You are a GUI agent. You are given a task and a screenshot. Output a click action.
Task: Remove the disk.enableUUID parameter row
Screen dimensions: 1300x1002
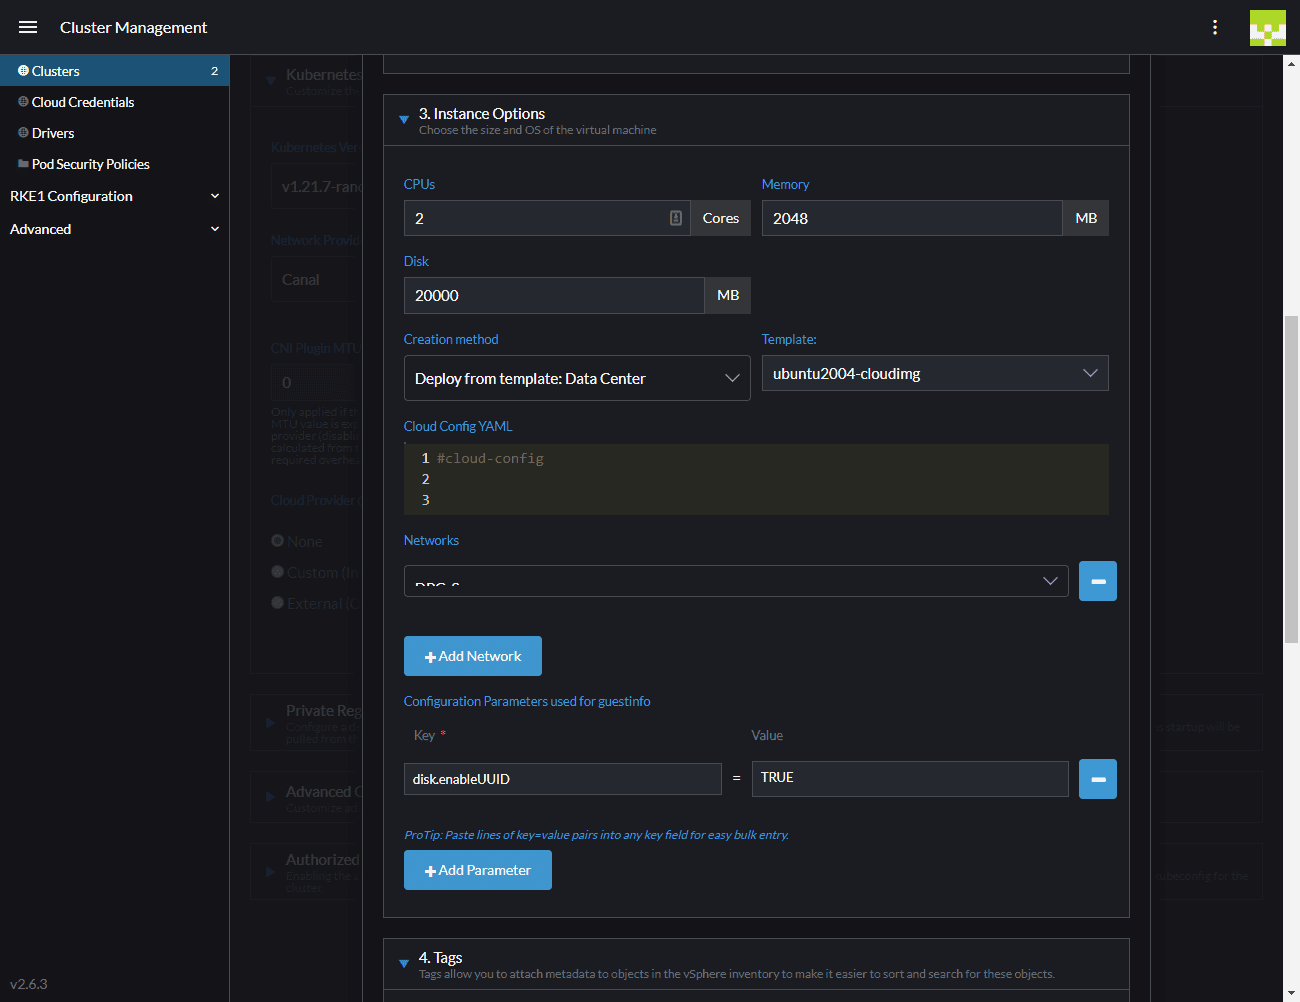point(1097,779)
